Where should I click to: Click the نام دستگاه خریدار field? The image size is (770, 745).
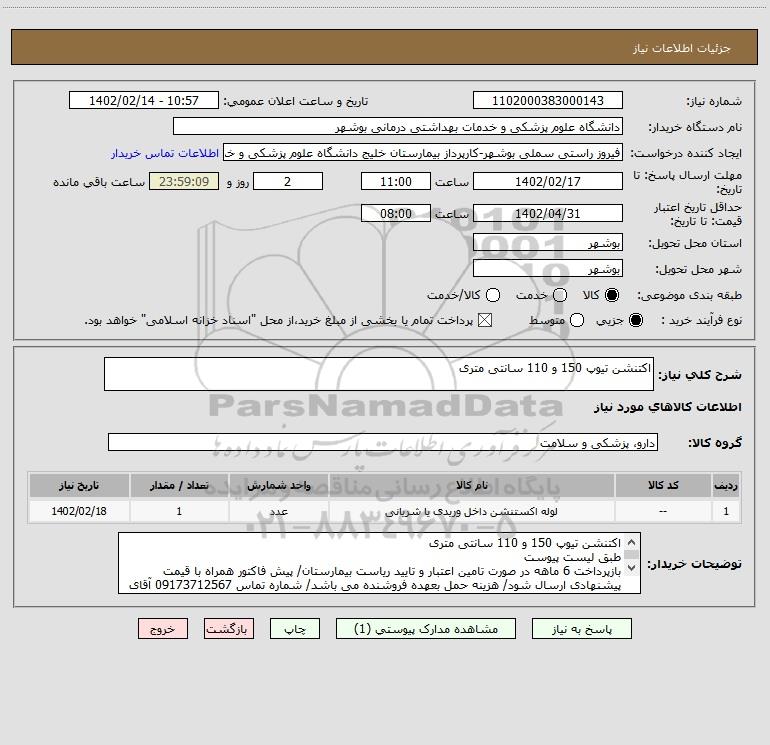[x=398, y=127]
